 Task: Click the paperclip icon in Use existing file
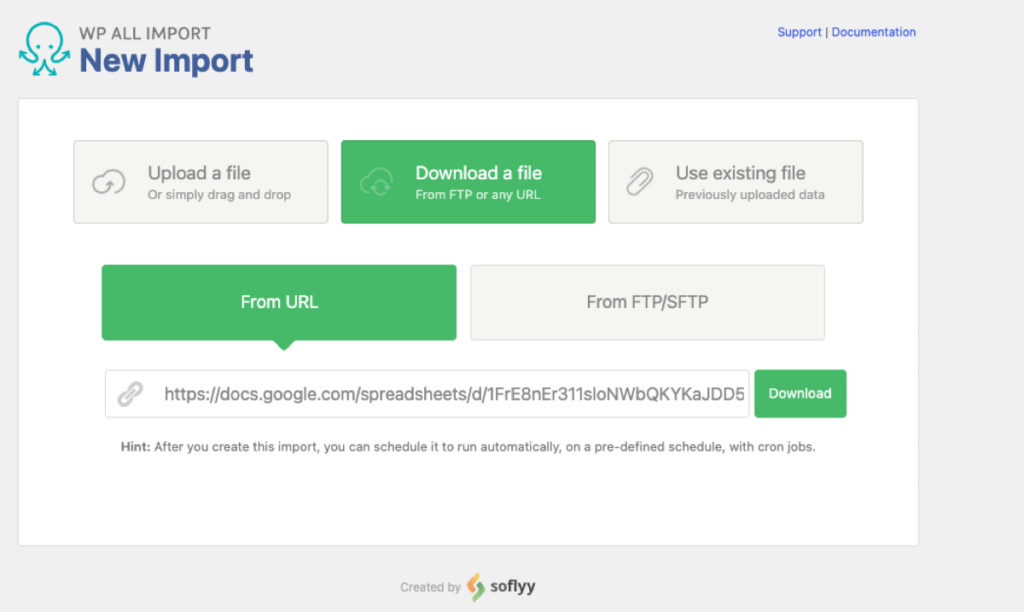coord(640,182)
